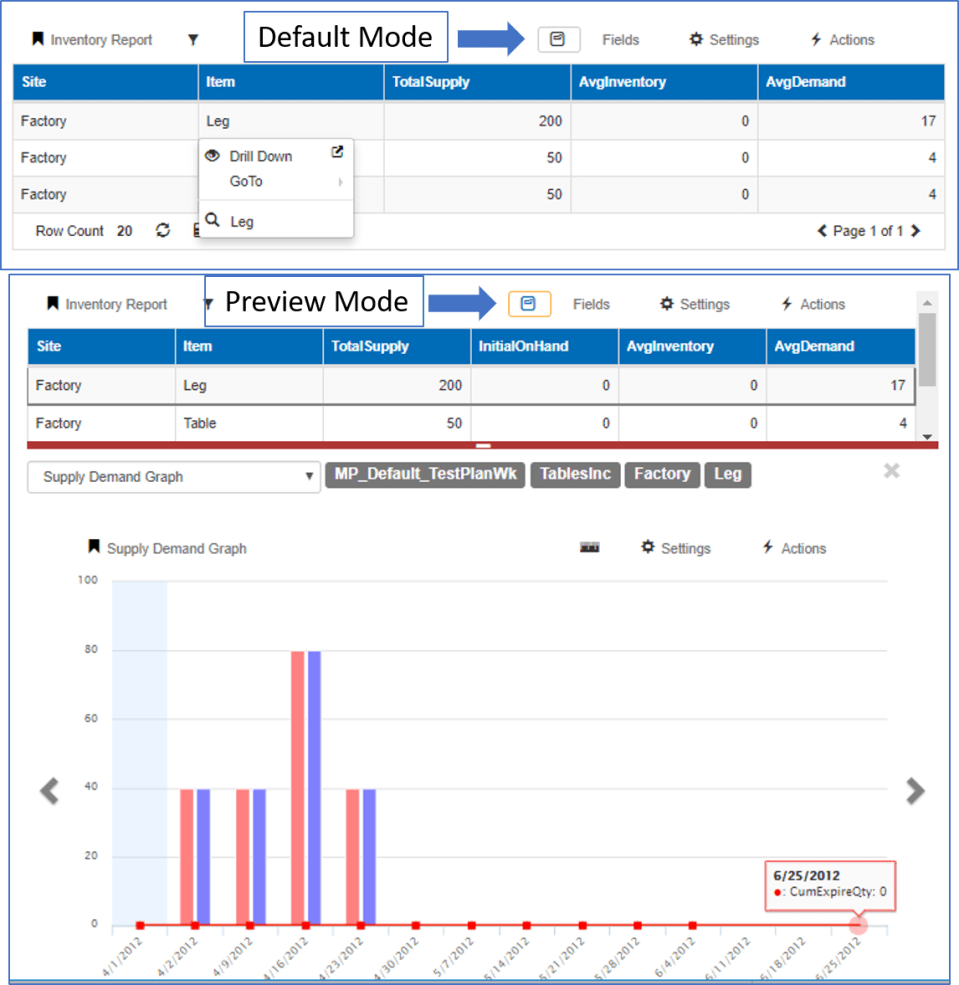This screenshot has width=959, height=985.
Task: Click the external-link icon on Drill Down
Action: 337,150
